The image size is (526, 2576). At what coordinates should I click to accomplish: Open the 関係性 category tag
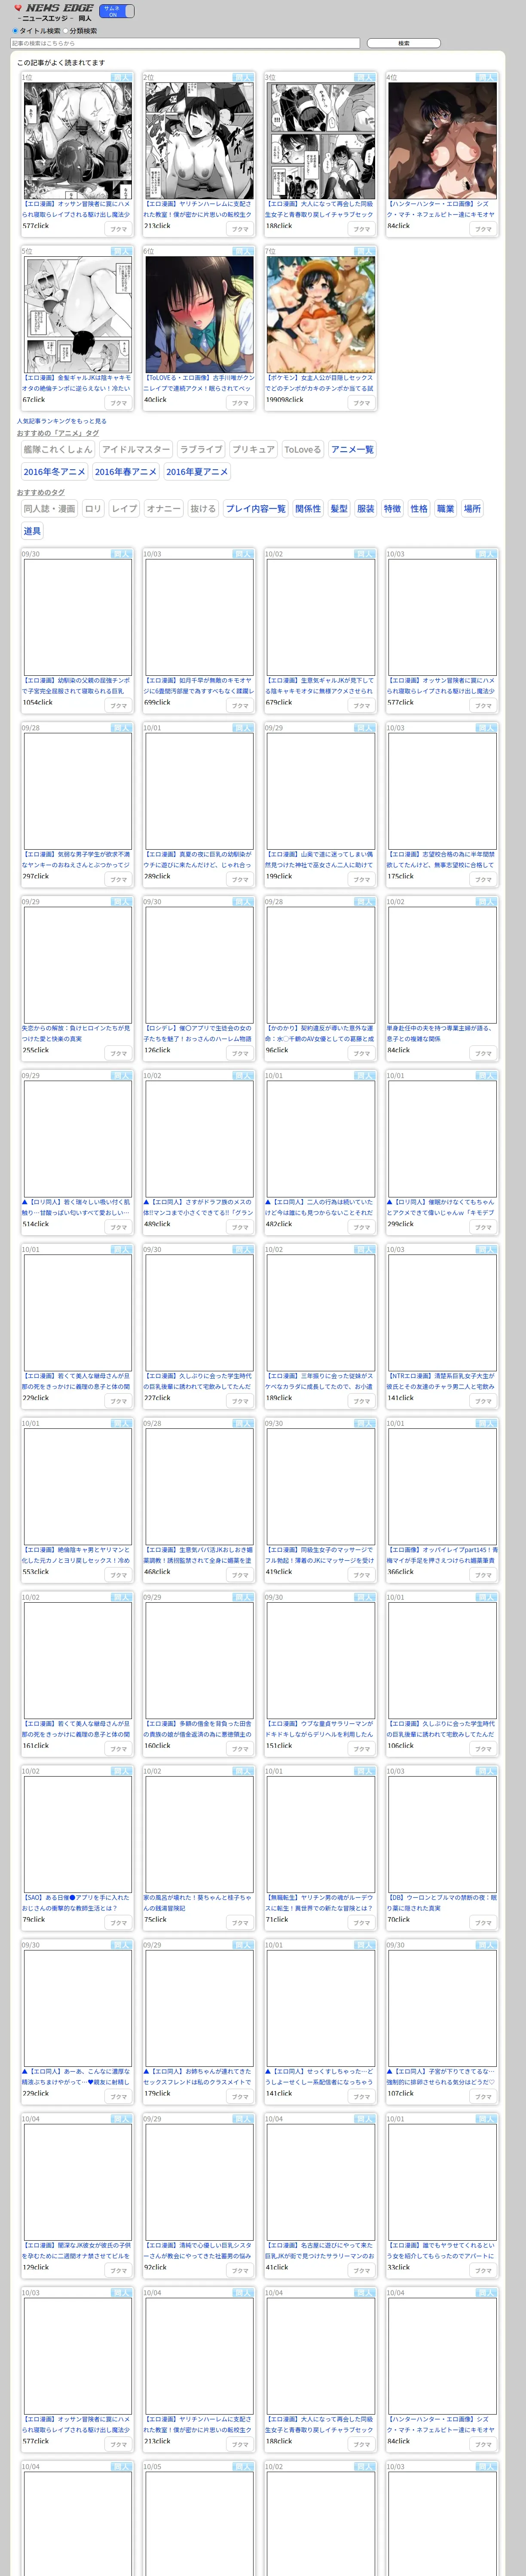point(309,509)
